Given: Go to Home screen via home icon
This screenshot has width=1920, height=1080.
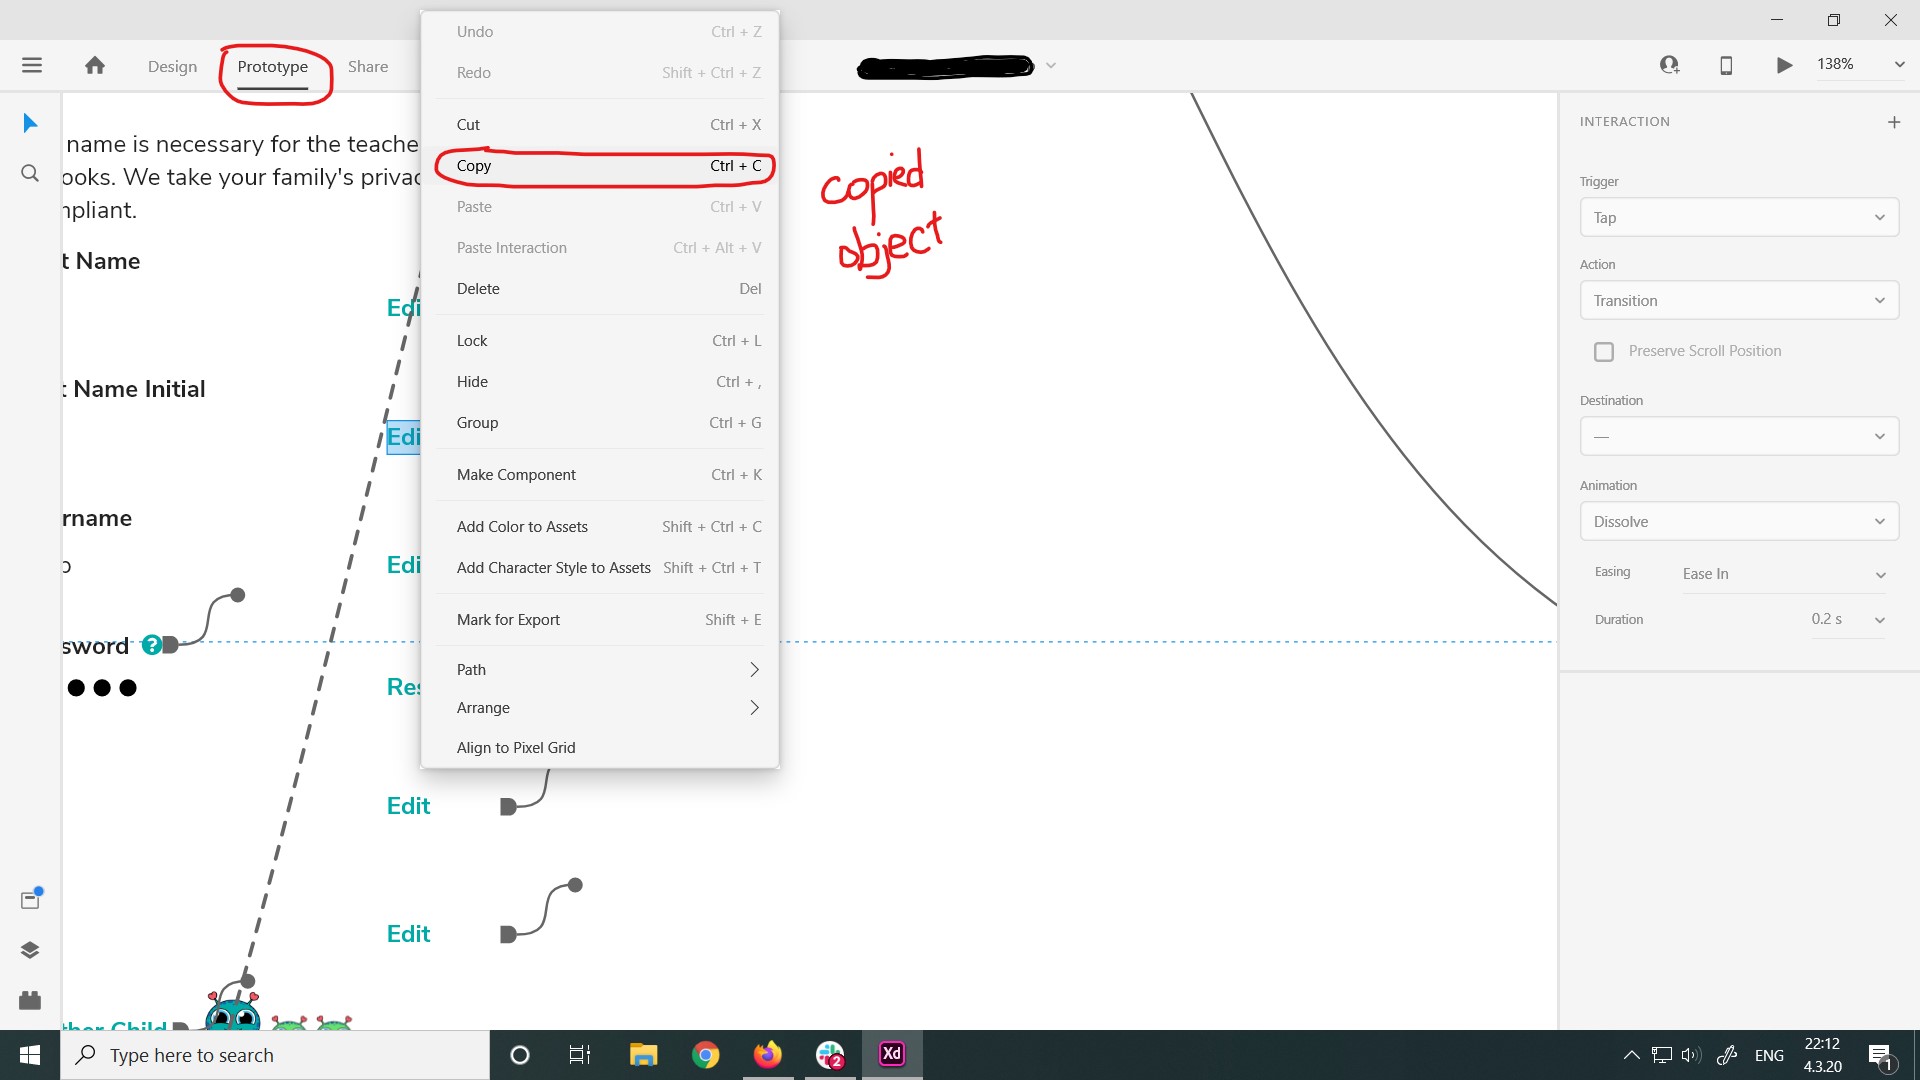Looking at the screenshot, I should (x=94, y=65).
